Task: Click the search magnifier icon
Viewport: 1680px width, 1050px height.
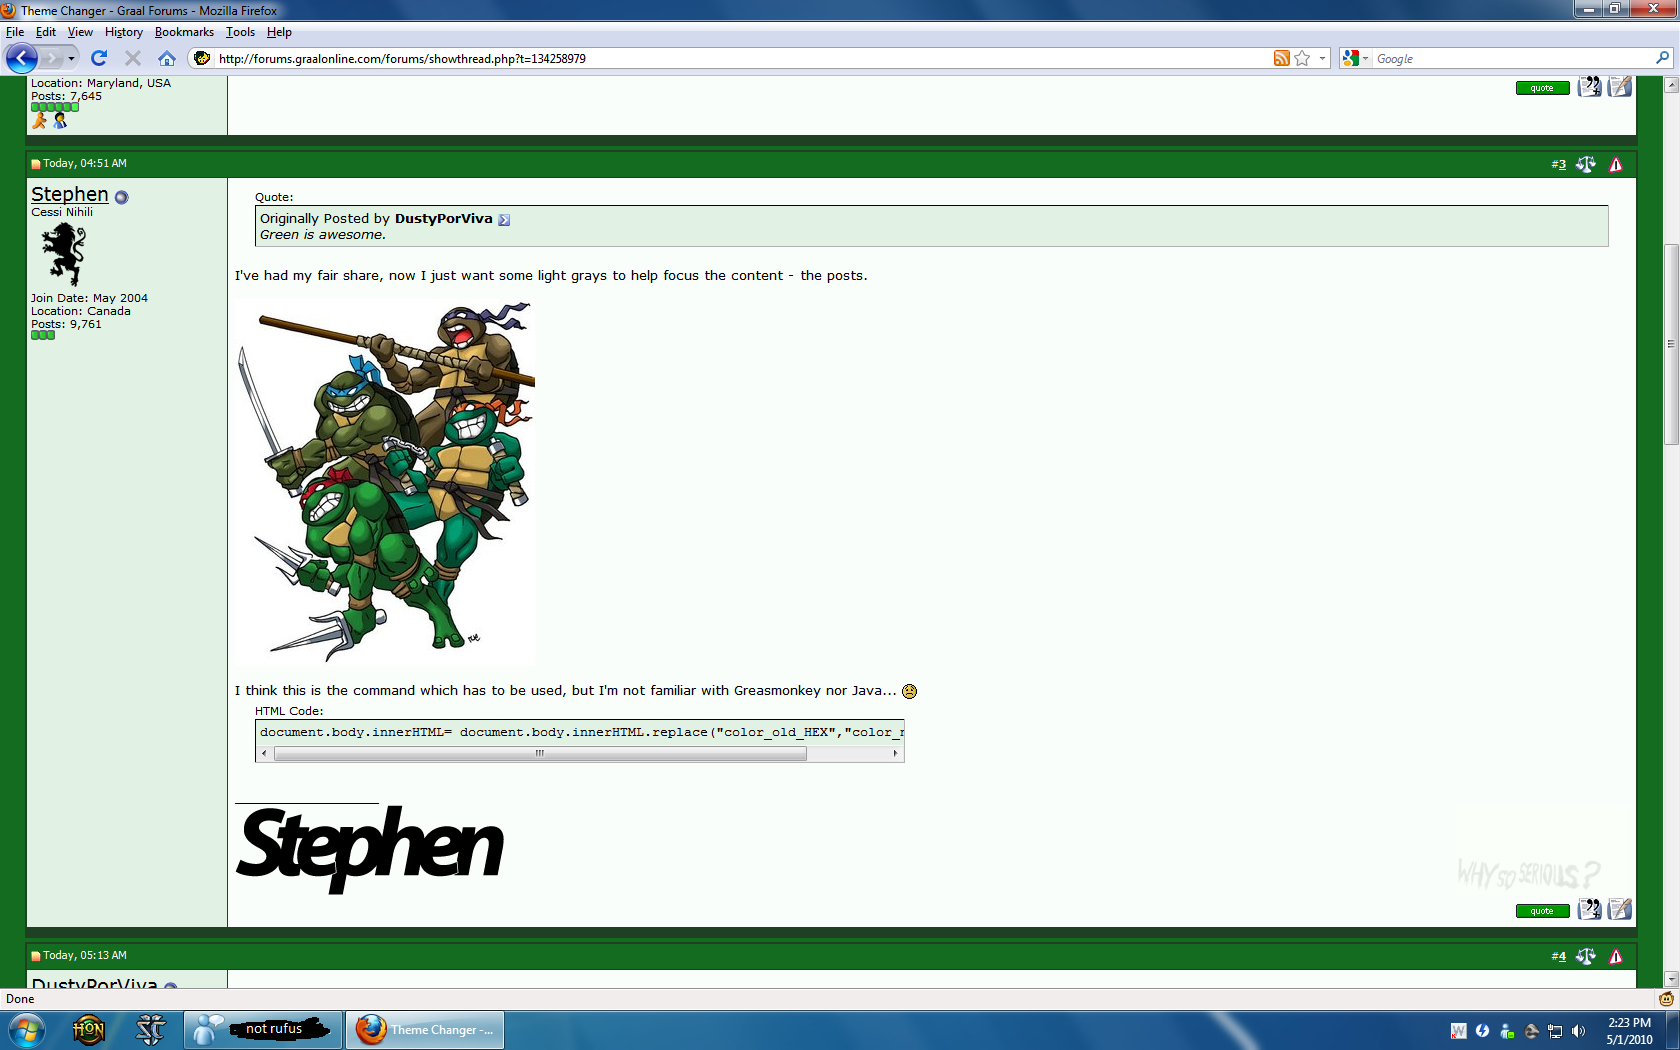Action: [1662, 58]
